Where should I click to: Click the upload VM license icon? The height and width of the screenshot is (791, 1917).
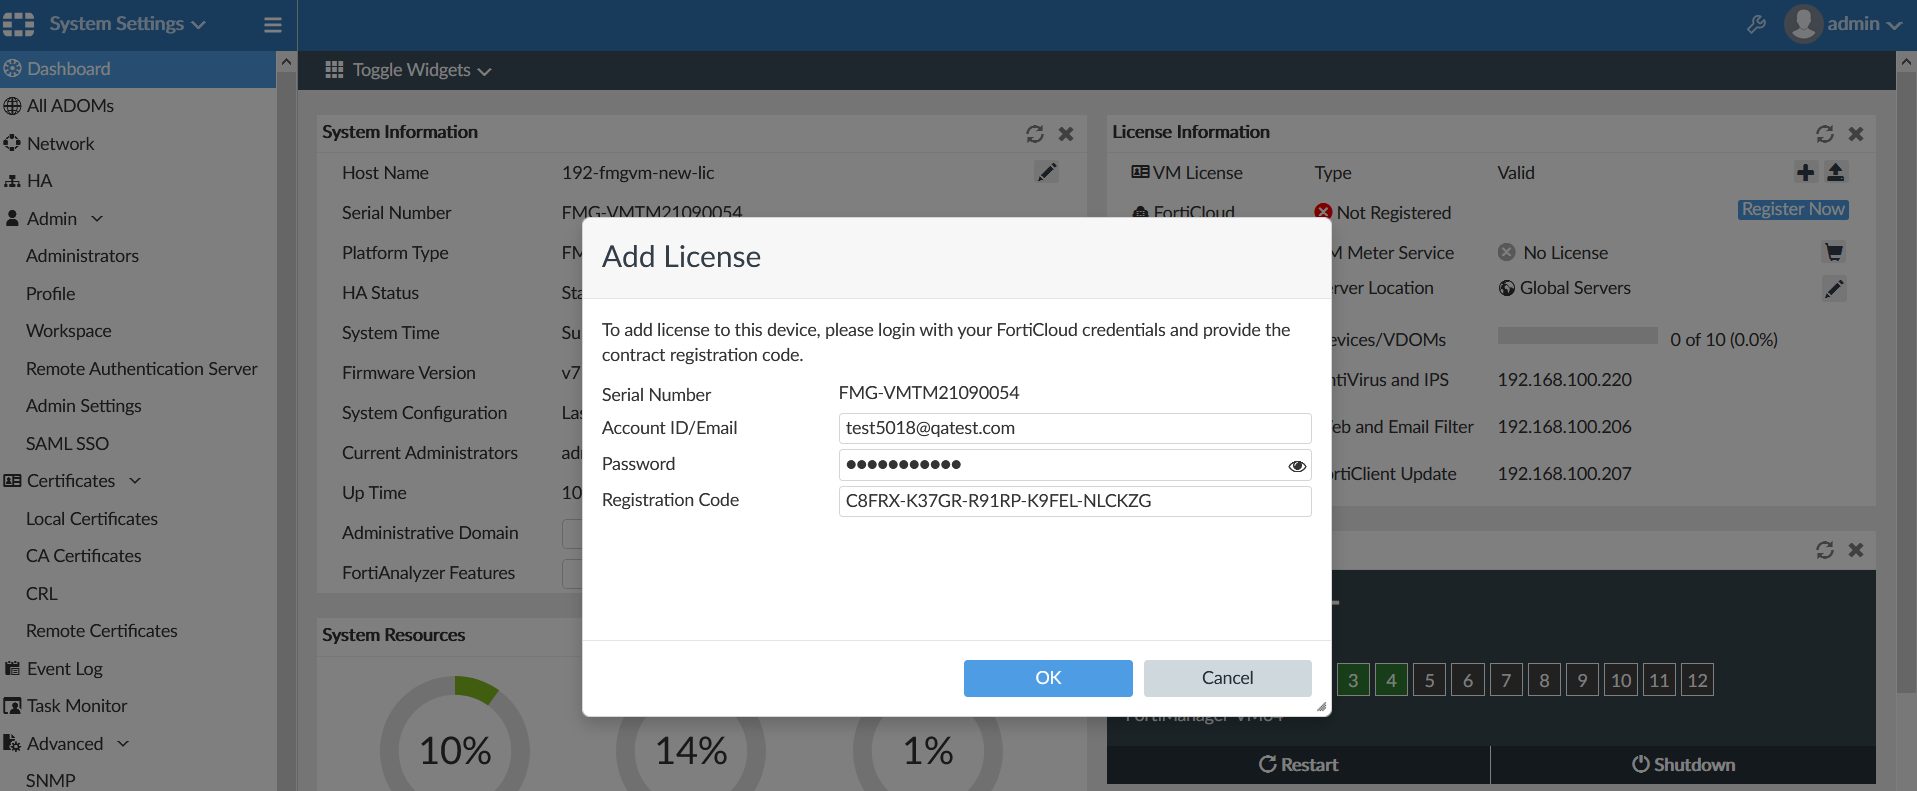1835,173
